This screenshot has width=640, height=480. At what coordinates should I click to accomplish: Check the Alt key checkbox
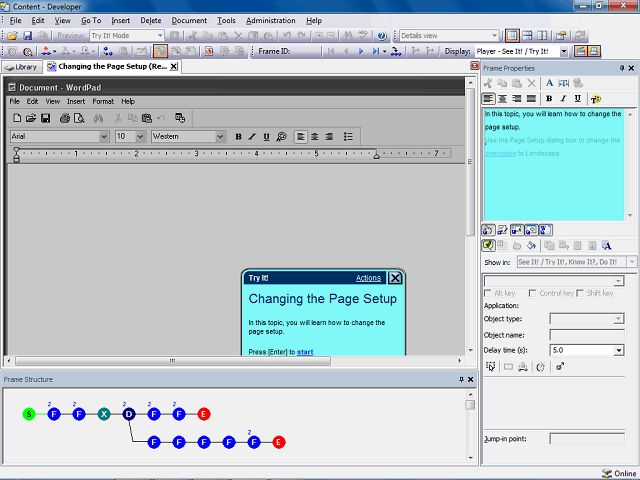487,293
